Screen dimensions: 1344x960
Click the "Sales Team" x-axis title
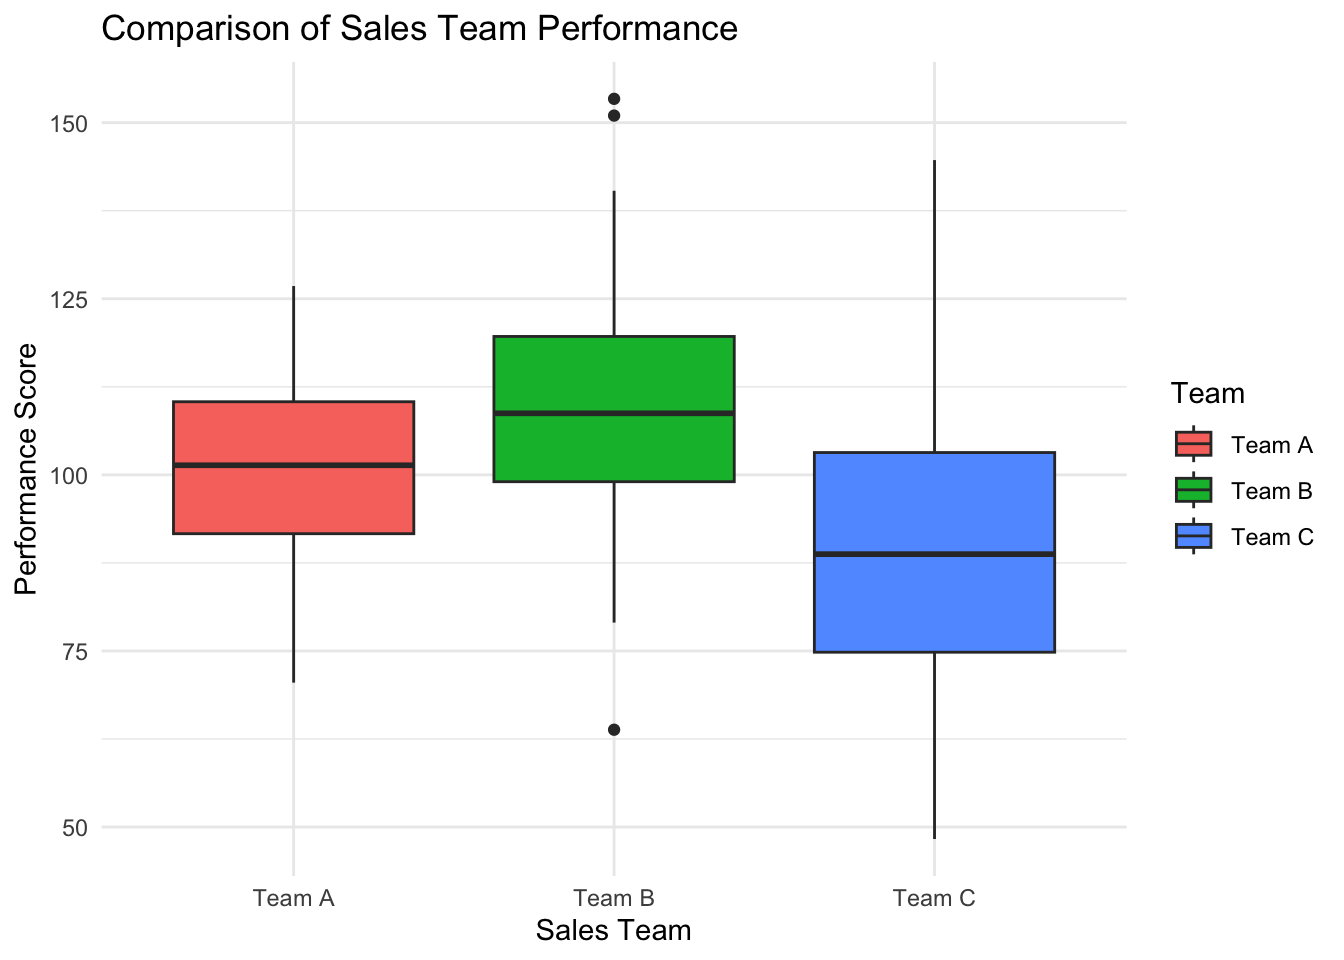pos(613,931)
